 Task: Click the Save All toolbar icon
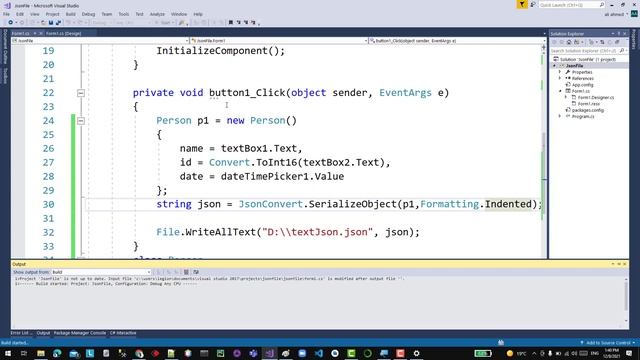coord(58,22)
